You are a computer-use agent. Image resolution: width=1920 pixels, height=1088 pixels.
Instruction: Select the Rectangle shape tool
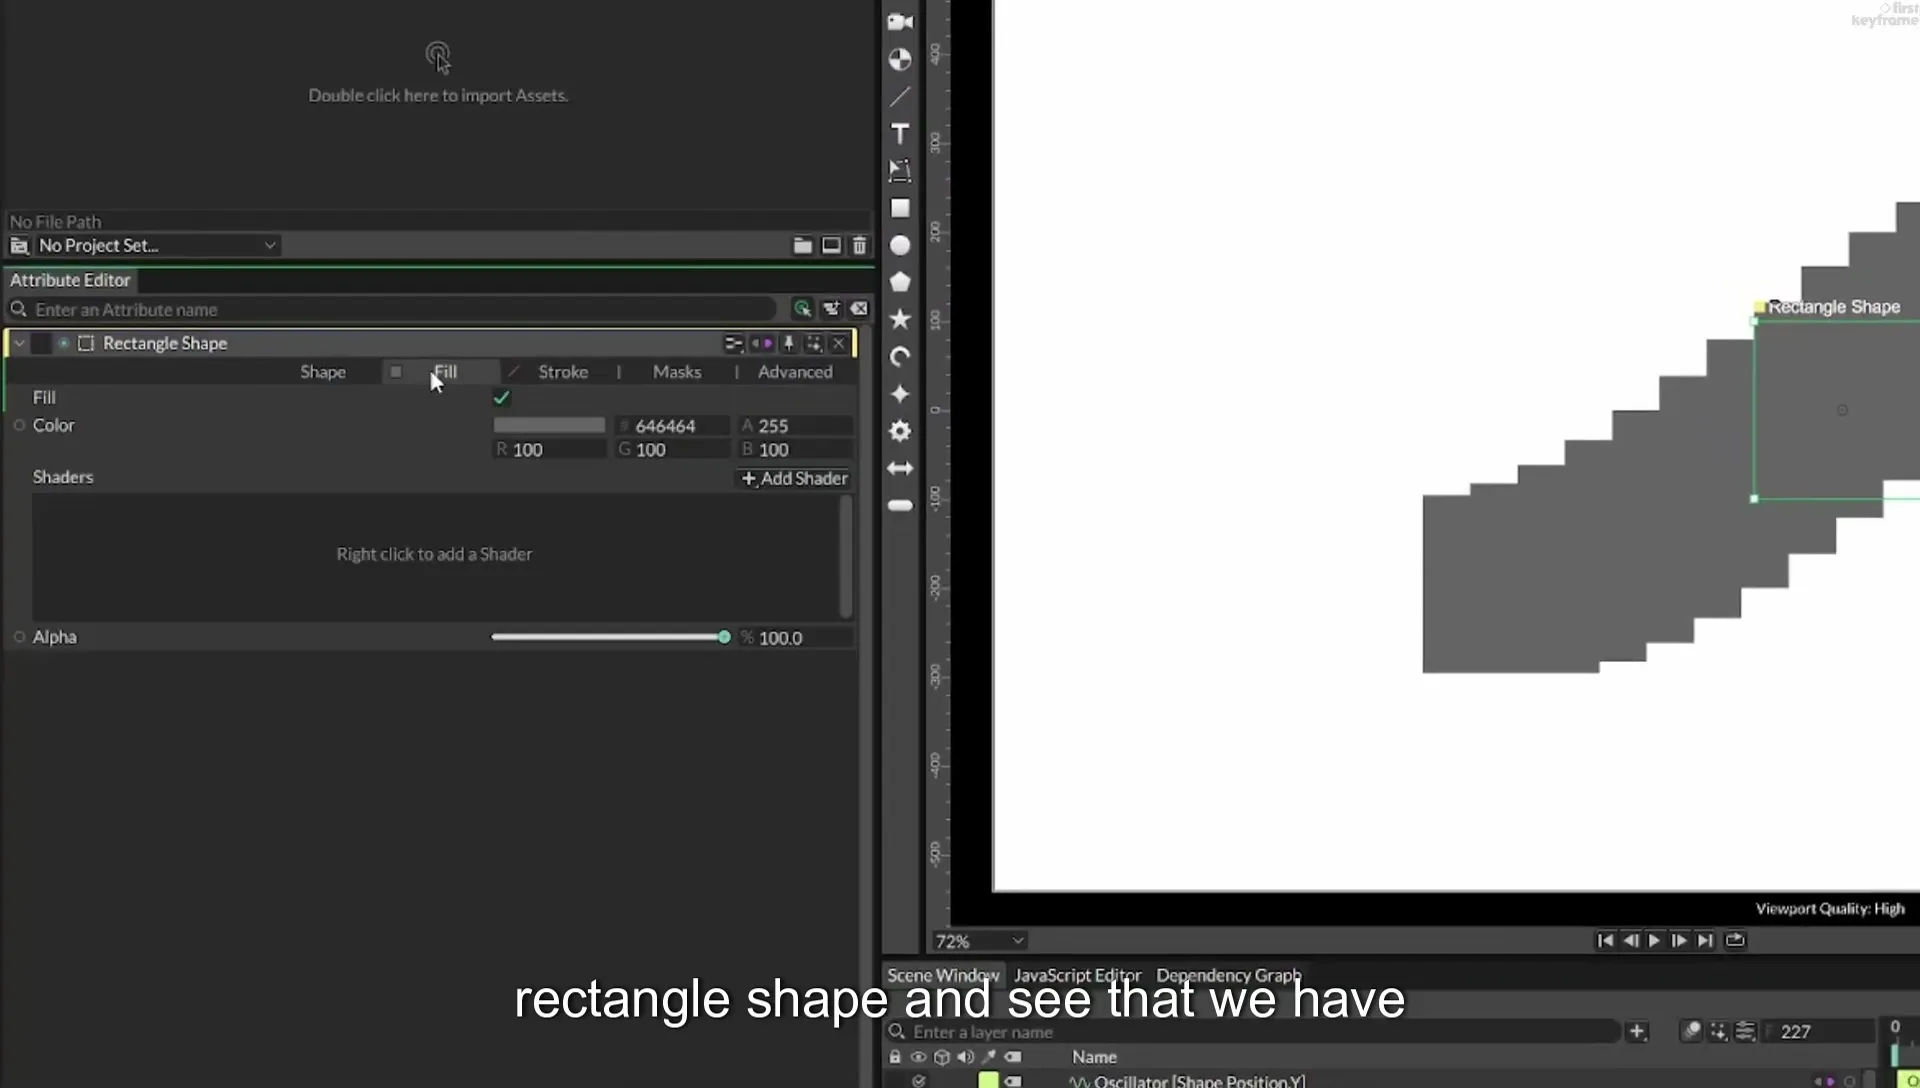pyautogui.click(x=900, y=208)
